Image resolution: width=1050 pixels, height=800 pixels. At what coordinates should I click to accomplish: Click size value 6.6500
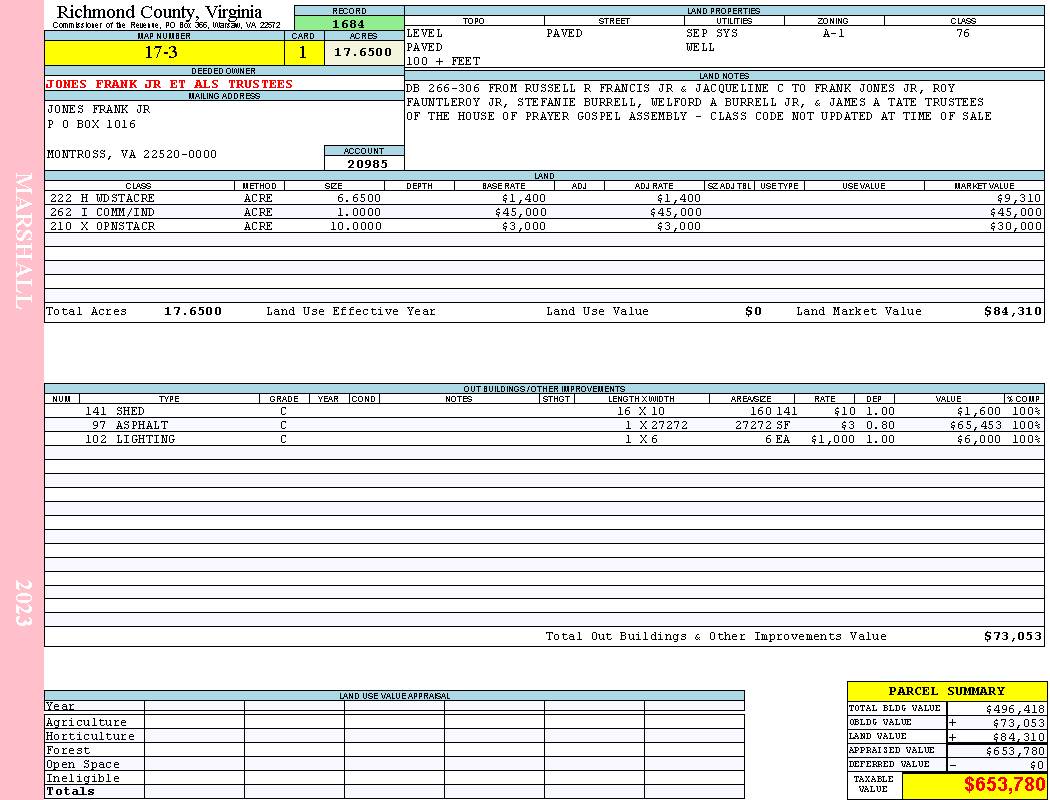tap(359, 199)
